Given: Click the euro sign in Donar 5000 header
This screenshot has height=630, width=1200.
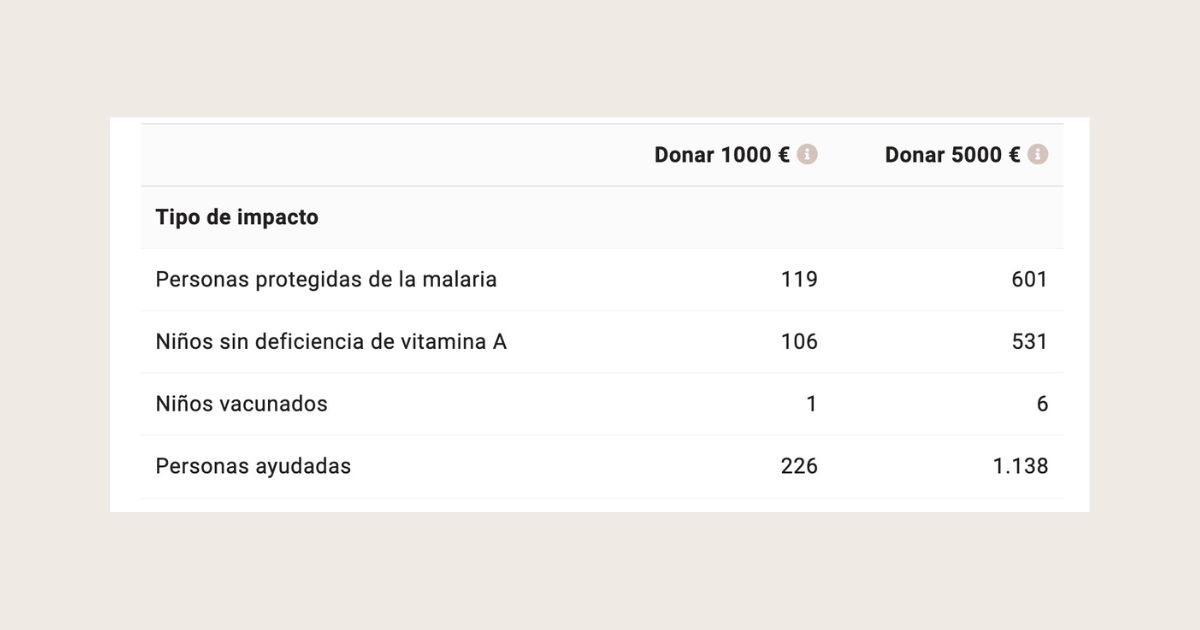Looking at the screenshot, I should [1014, 155].
